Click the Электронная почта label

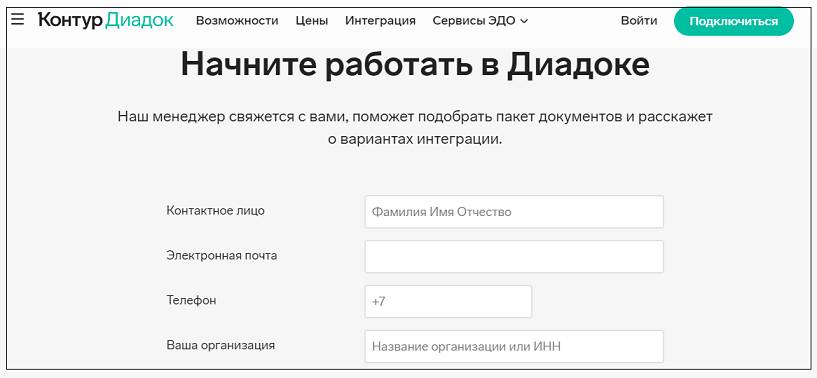pyautogui.click(x=221, y=255)
